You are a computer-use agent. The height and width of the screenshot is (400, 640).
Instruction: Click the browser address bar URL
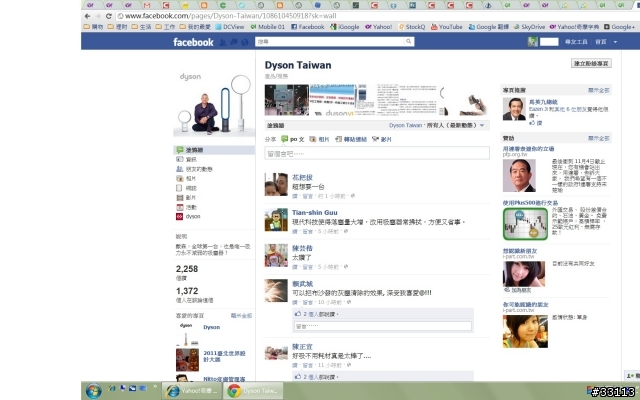[x=231, y=16]
